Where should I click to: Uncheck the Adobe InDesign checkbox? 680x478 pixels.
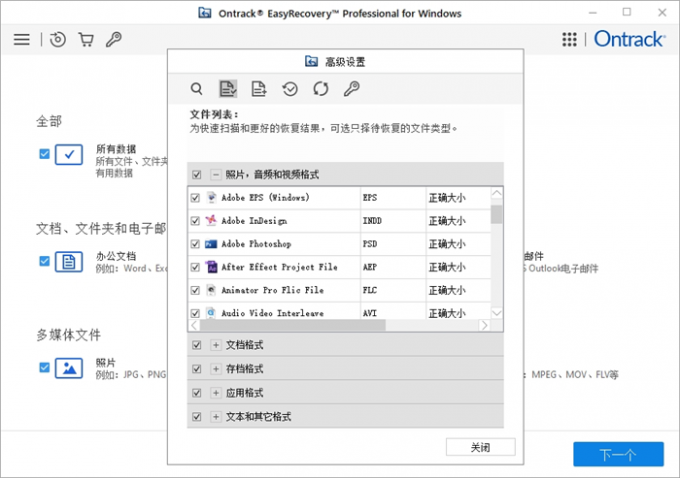195,221
